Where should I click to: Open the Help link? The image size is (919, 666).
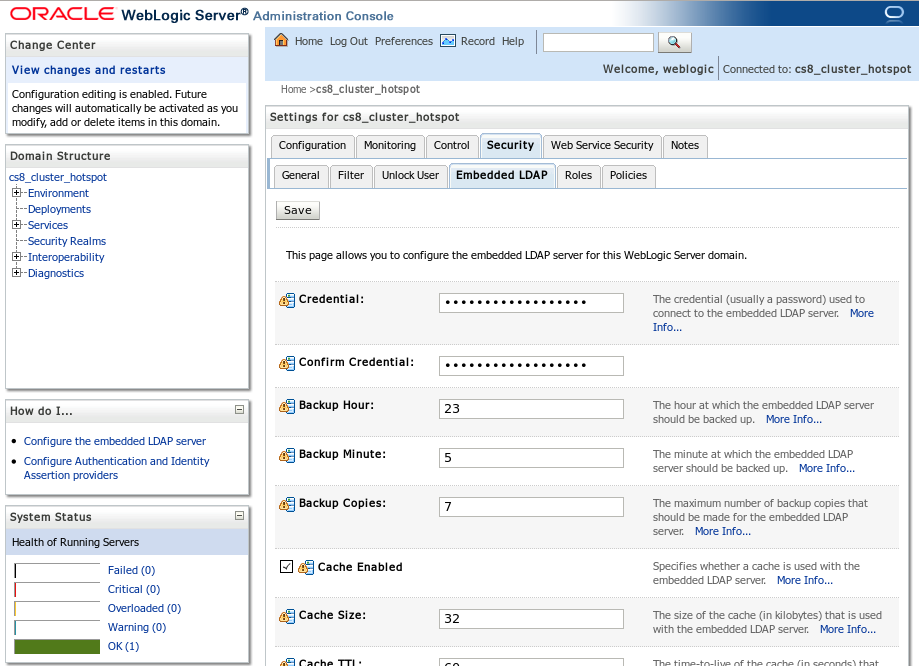coord(513,42)
